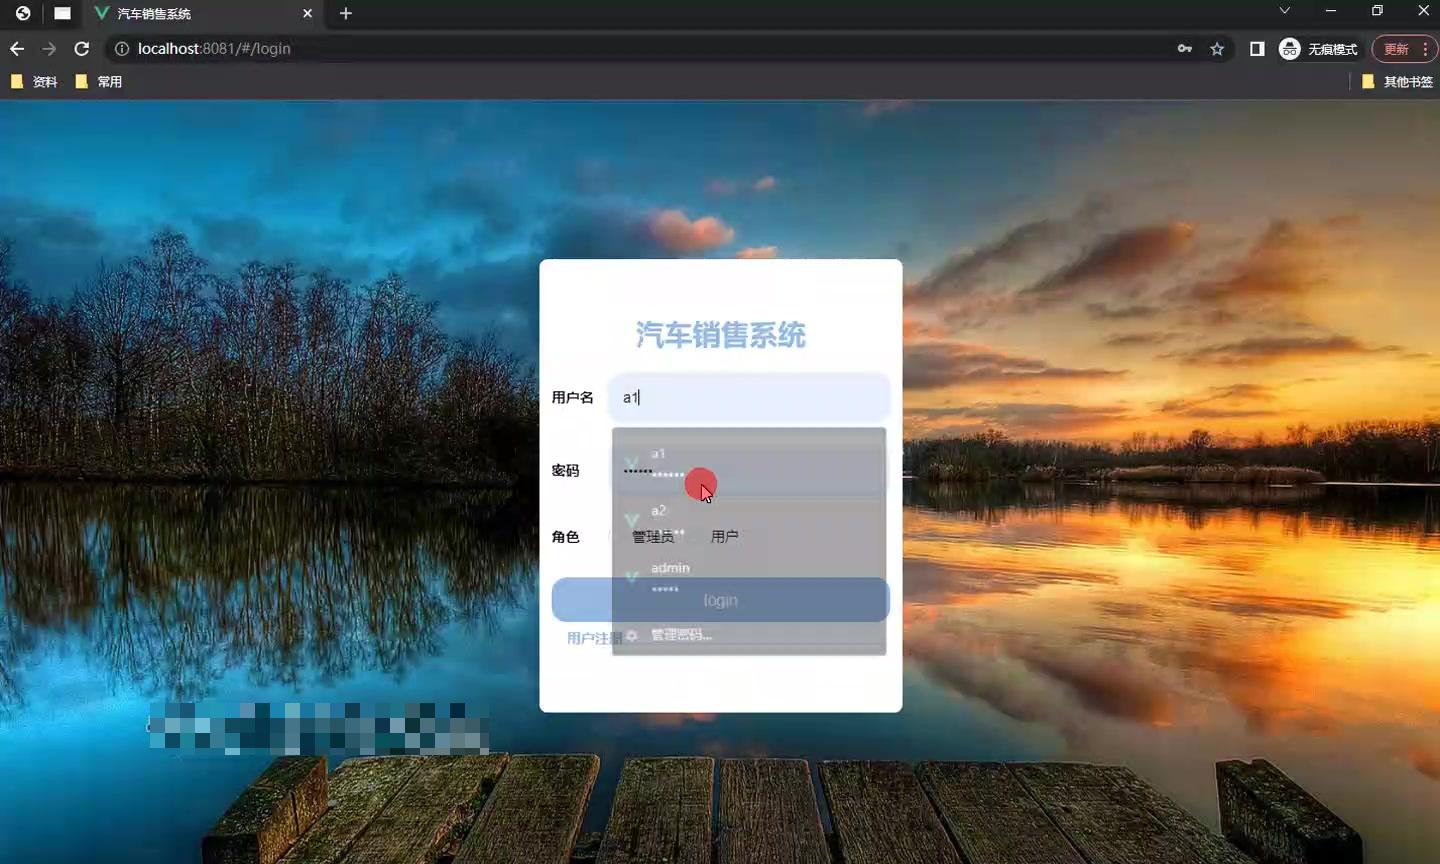The image size is (1440, 864).
Task: Open the saved passwords key icon
Action: [x=1185, y=49]
